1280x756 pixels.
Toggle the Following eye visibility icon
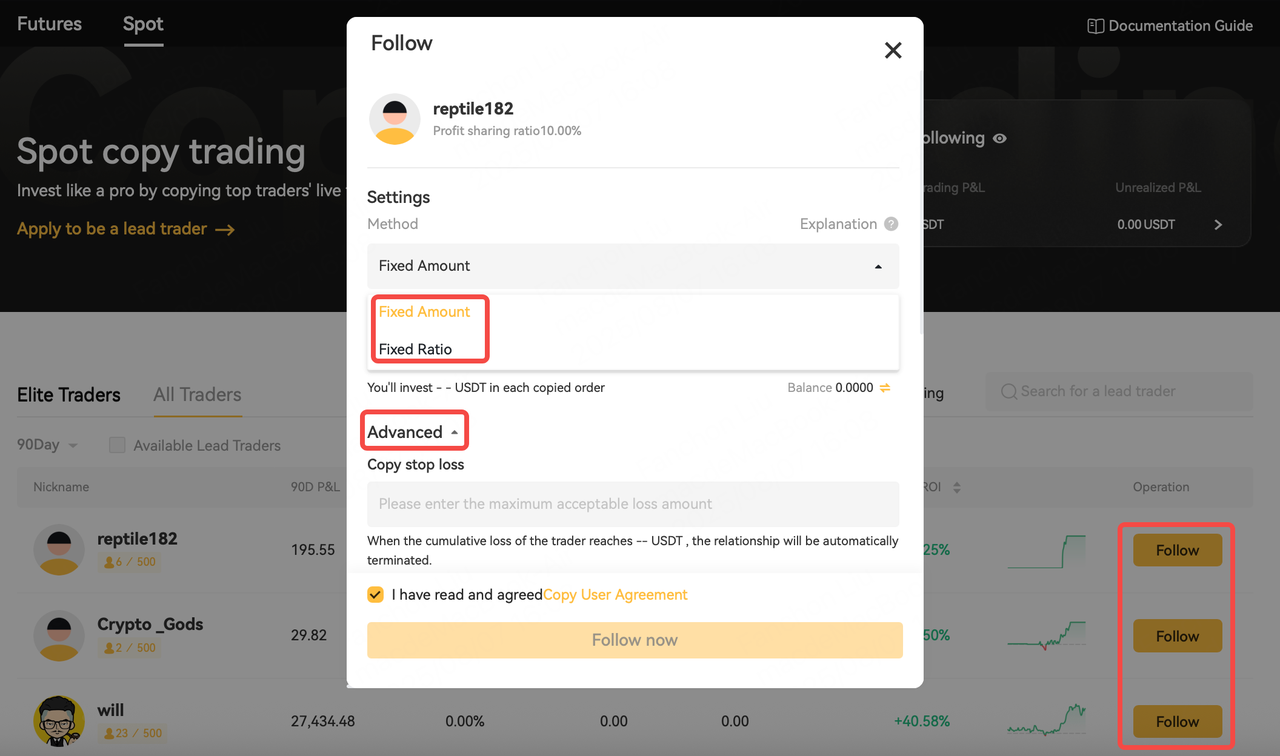[x=999, y=139]
